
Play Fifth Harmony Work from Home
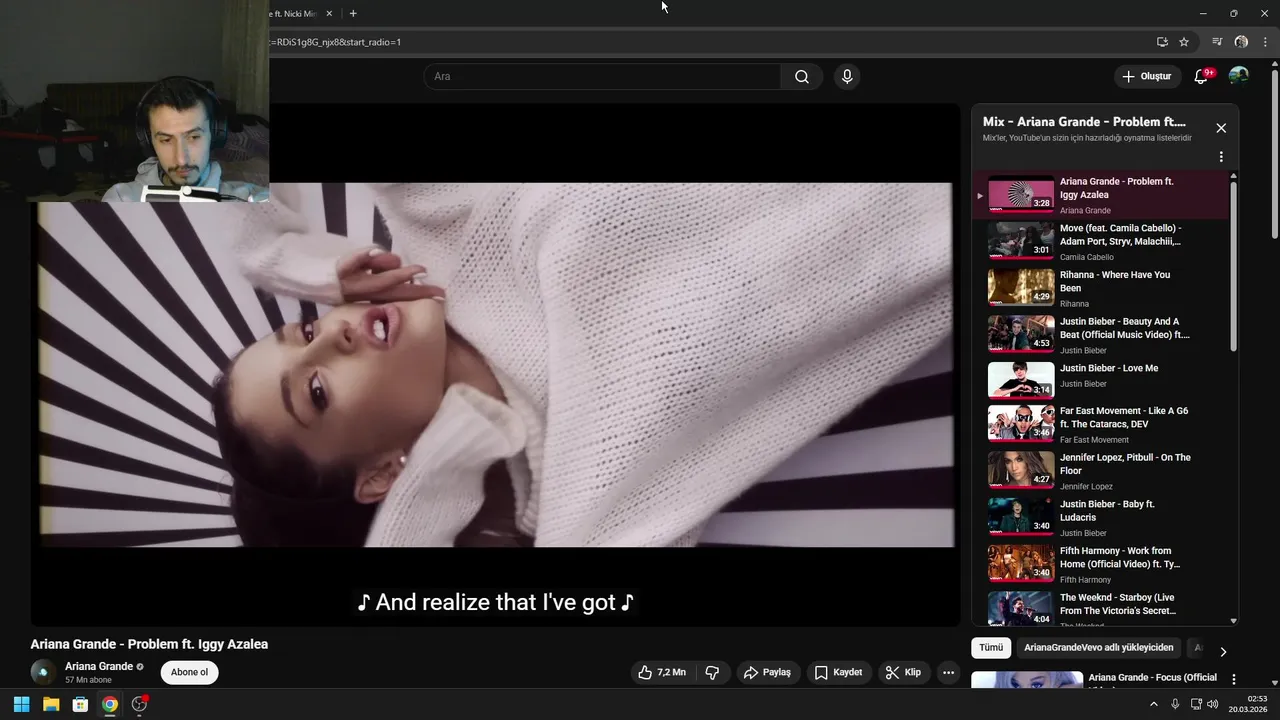(1102, 564)
